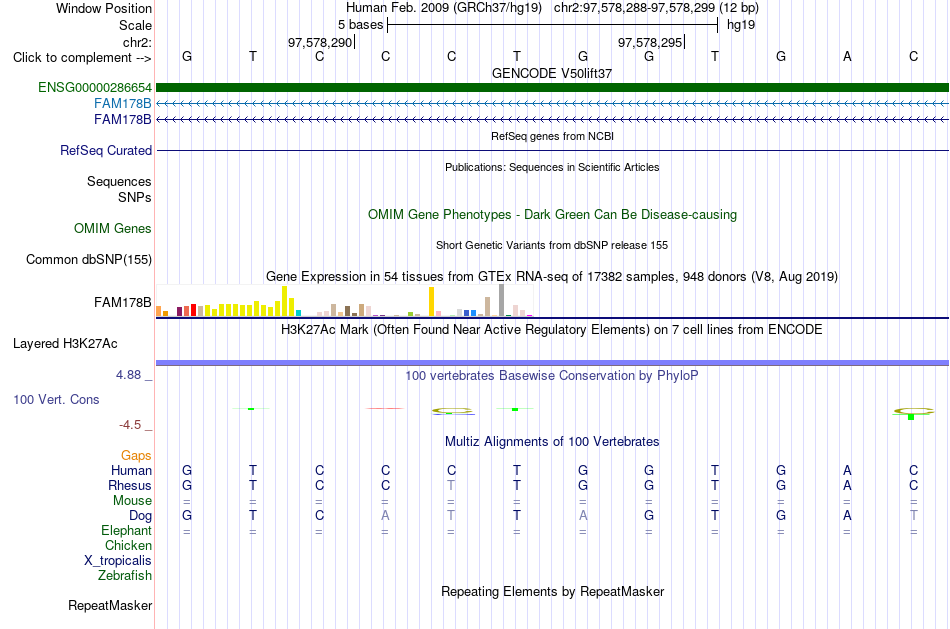Click the '100 Vert. Cons' track label

(56, 399)
